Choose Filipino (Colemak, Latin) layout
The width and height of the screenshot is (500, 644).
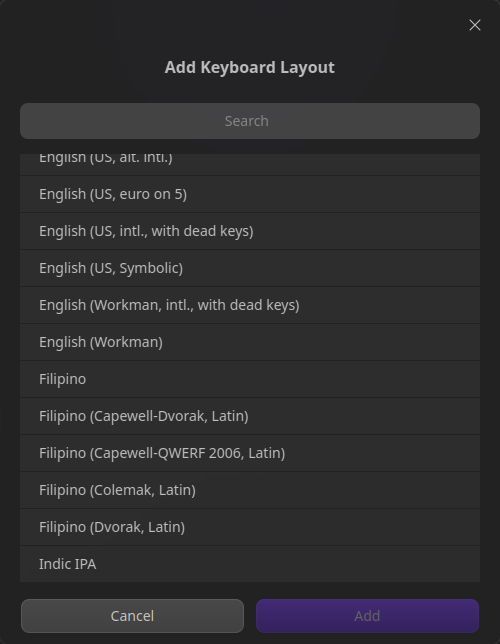250,490
